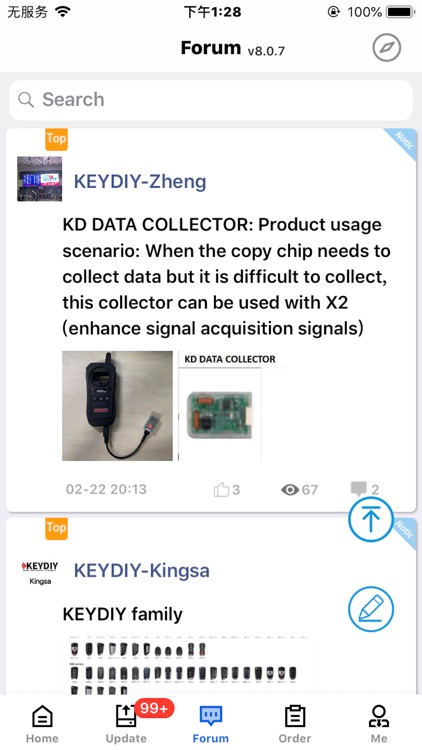View the KD device with cable photo

(117, 406)
